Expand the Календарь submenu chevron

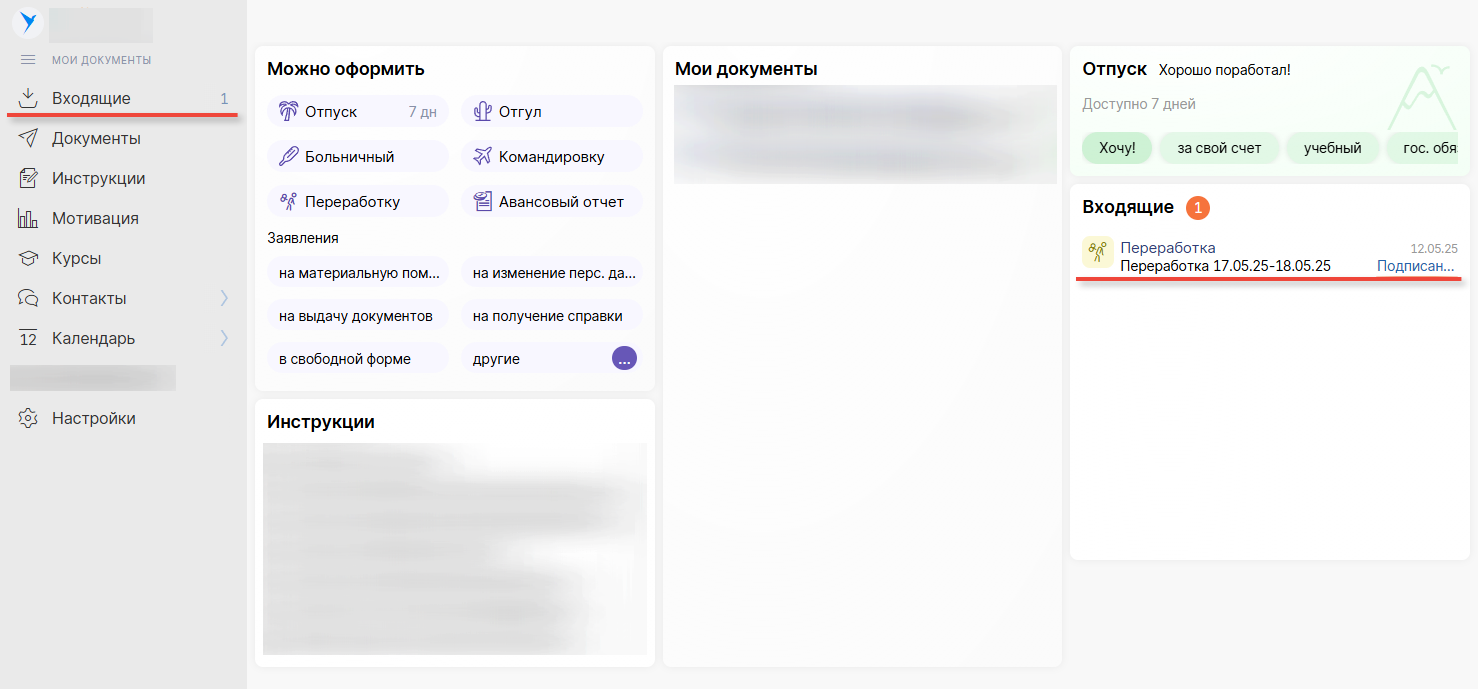coord(224,338)
